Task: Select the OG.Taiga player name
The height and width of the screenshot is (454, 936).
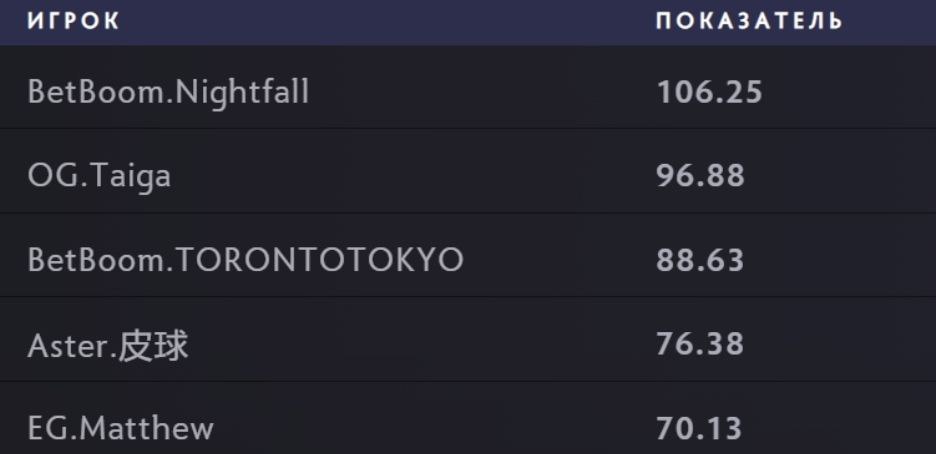Action: [x=99, y=176]
